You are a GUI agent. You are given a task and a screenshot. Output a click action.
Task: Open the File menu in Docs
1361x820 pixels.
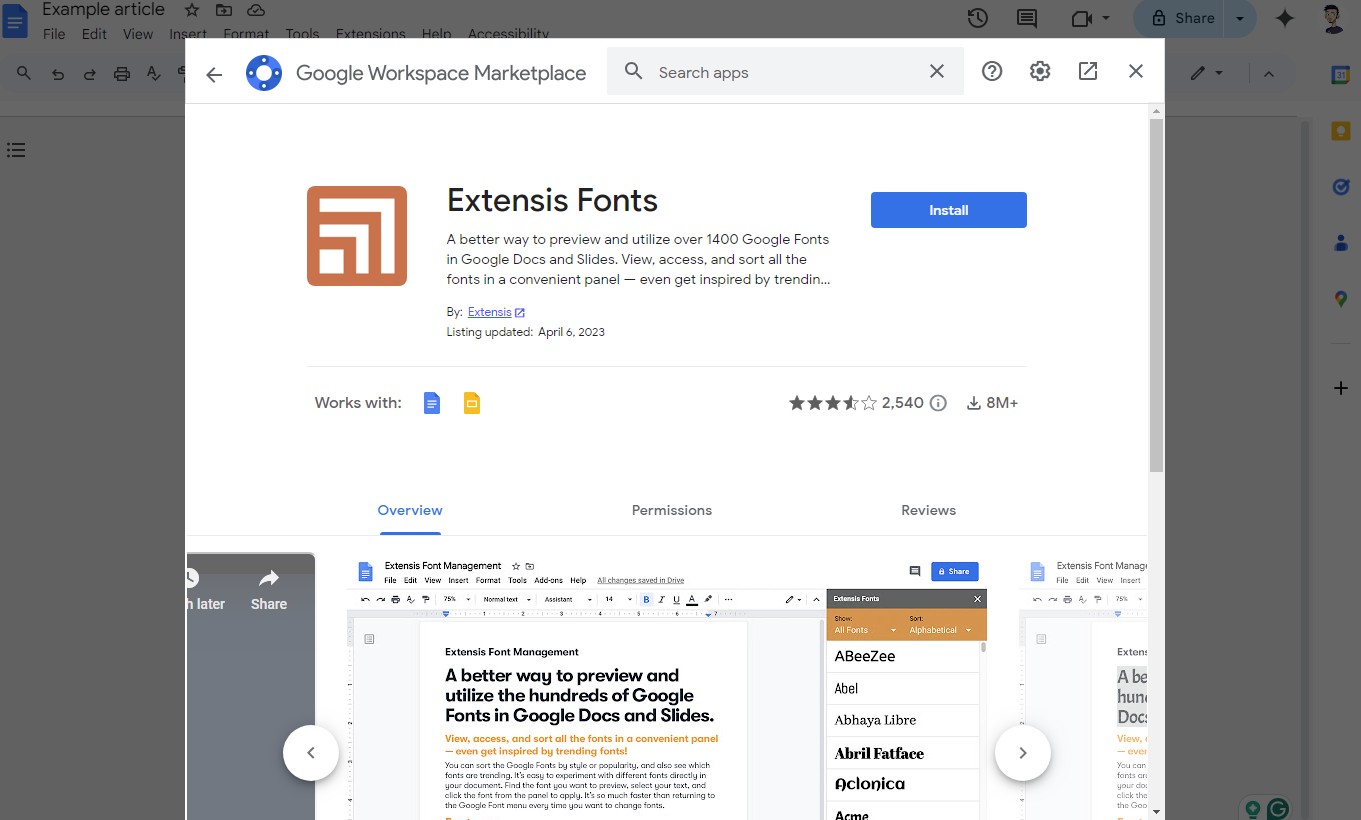(54, 34)
